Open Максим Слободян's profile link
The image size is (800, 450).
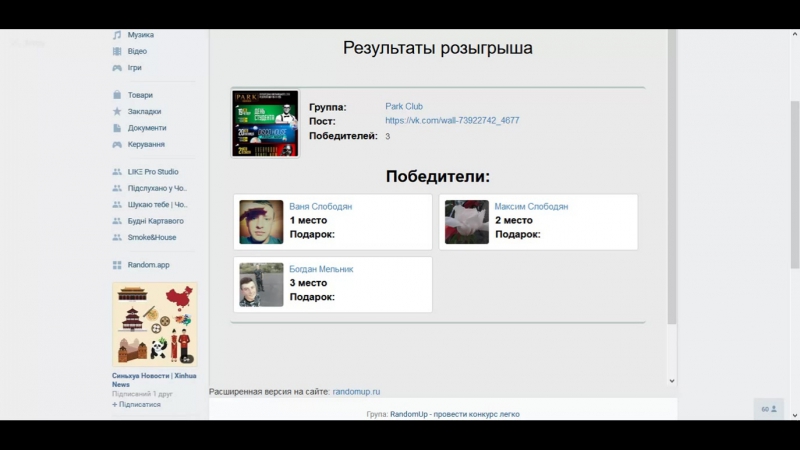531,207
